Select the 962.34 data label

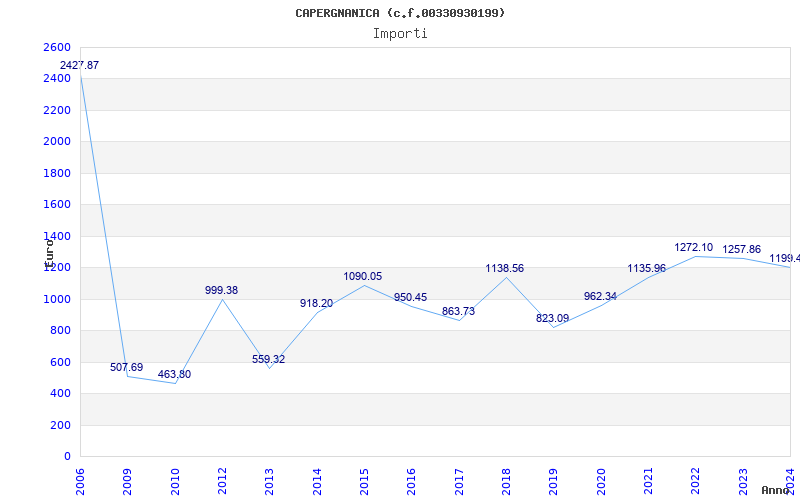pos(600,296)
